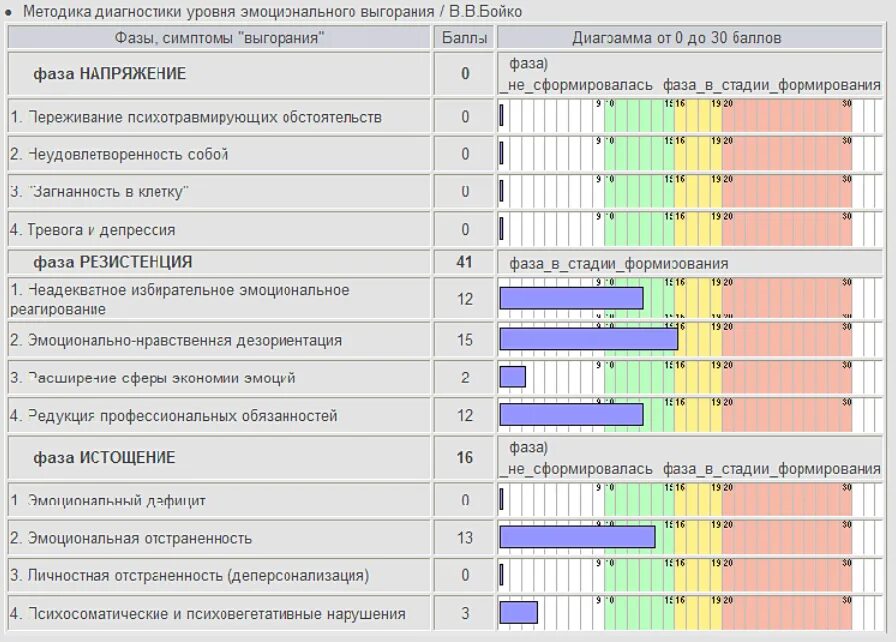Select 'Неадекватное избирательное эмоциональное реагирование' row
The height and width of the screenshot is (642, 896).
219,299
